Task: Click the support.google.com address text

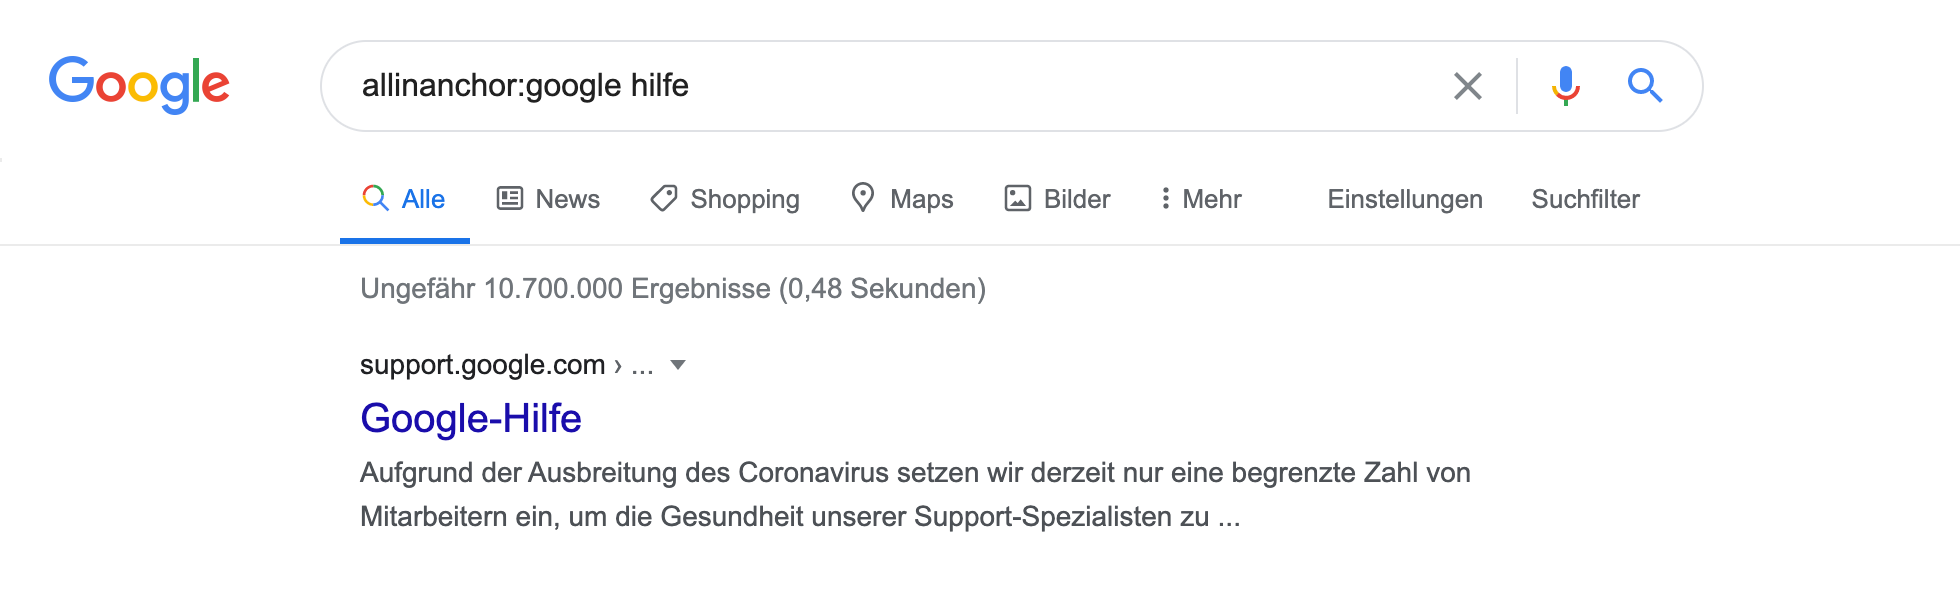Action: (x=482, y=365)
